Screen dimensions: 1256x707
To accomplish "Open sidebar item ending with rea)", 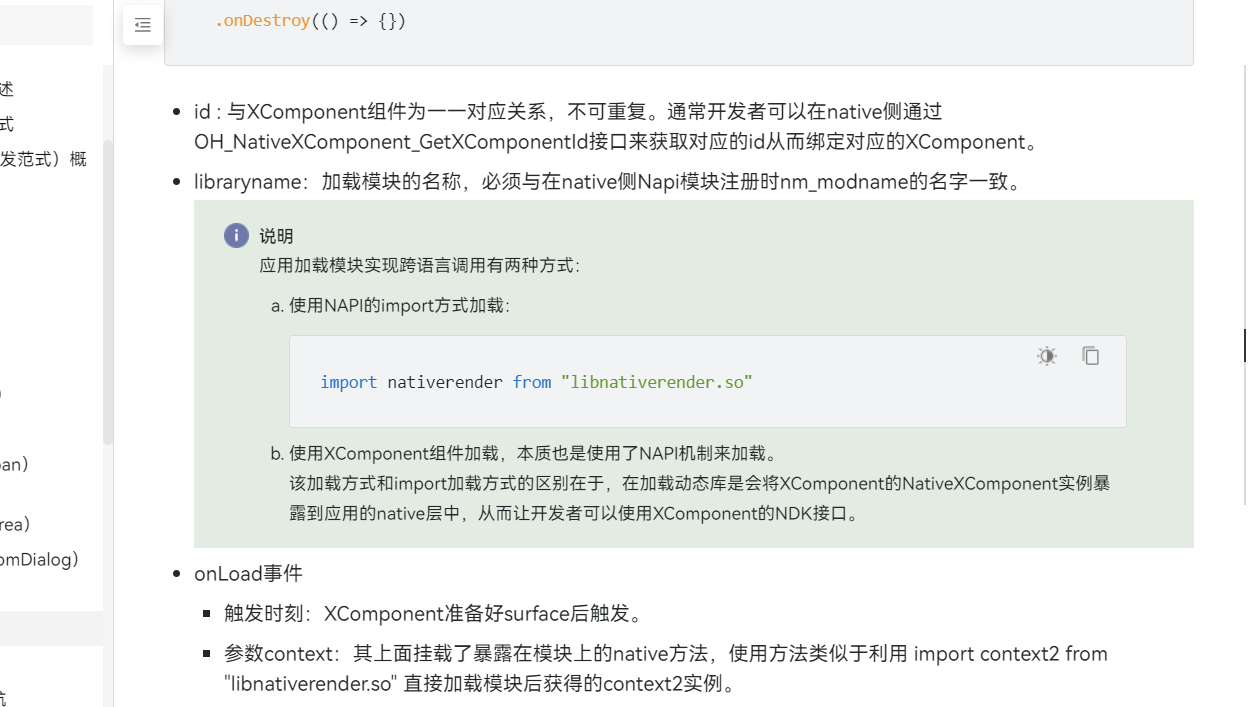I will coord(15,524).
